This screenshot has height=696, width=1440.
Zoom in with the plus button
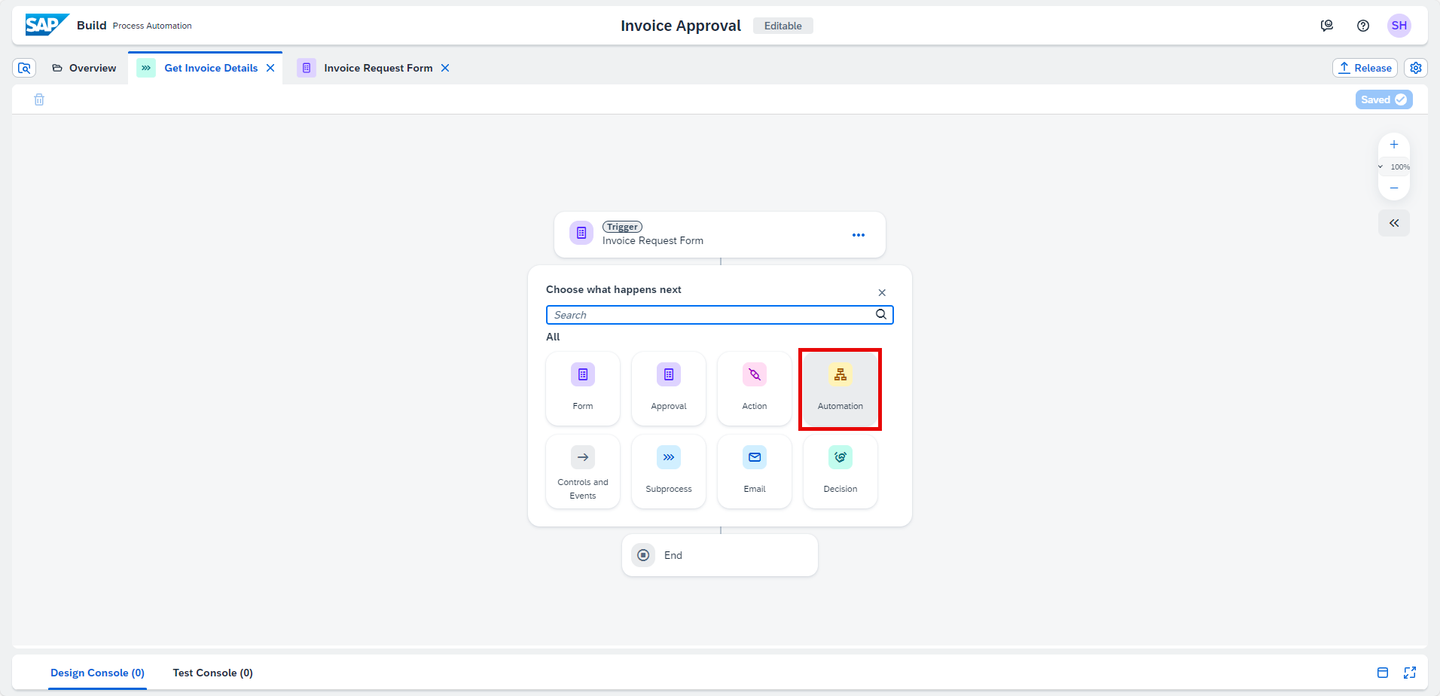[1394, 145]
